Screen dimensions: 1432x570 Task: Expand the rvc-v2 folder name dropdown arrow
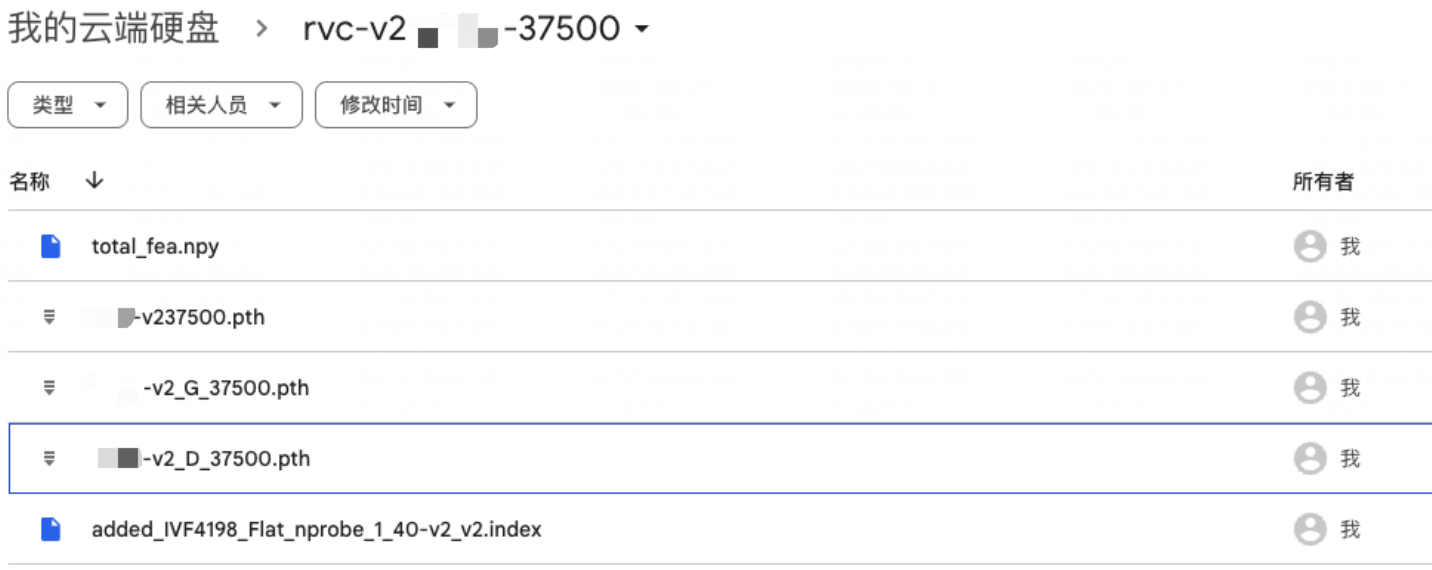click(641, 30)
